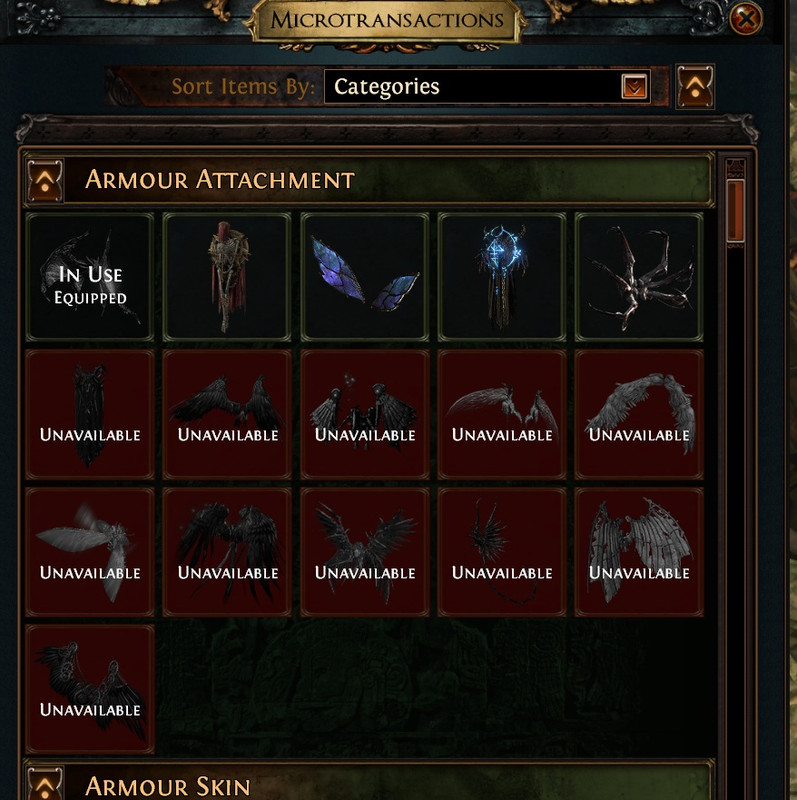Select the unavailable tattered bat wings item
This screenshot has height=800, width=797.
click(x=639, y=552)
